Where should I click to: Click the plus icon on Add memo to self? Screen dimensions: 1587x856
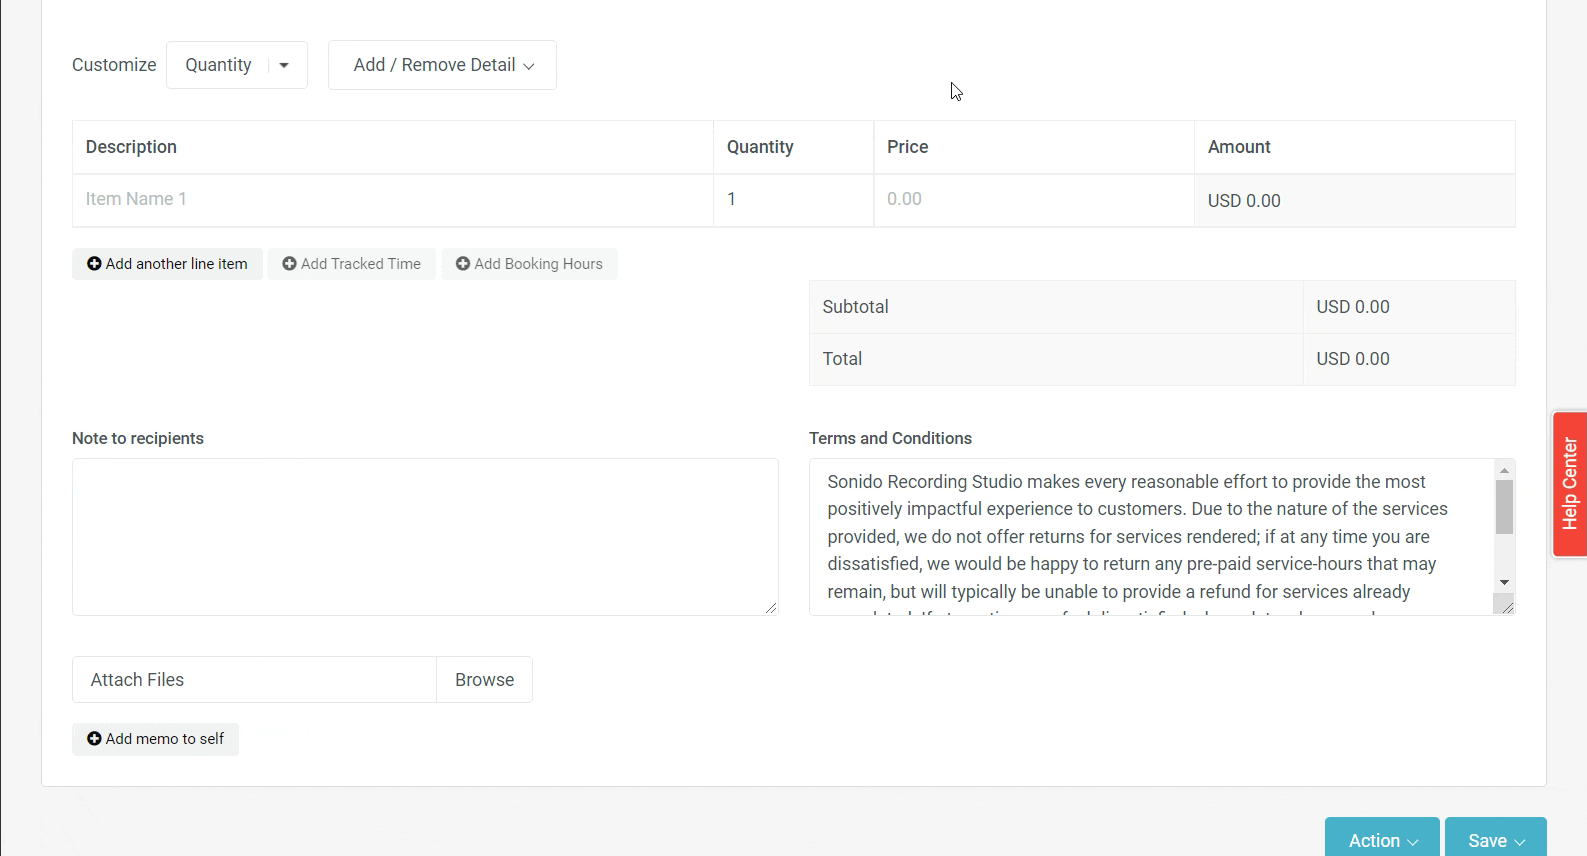click(94, 739)
